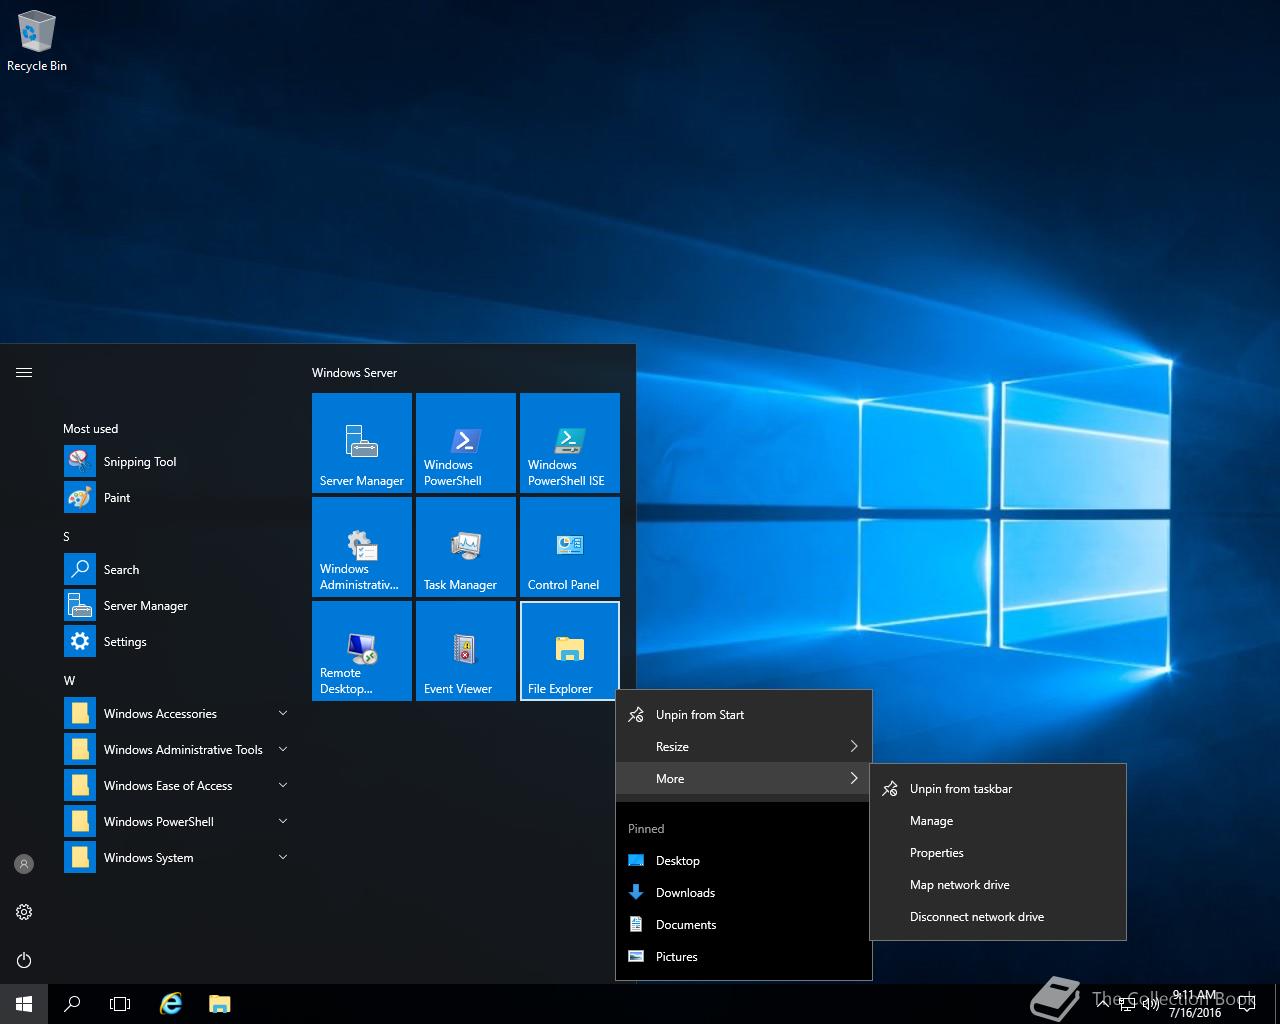Click the File Explorer tile
This screenshot has height=1024, width=1280.
(570, 651)
